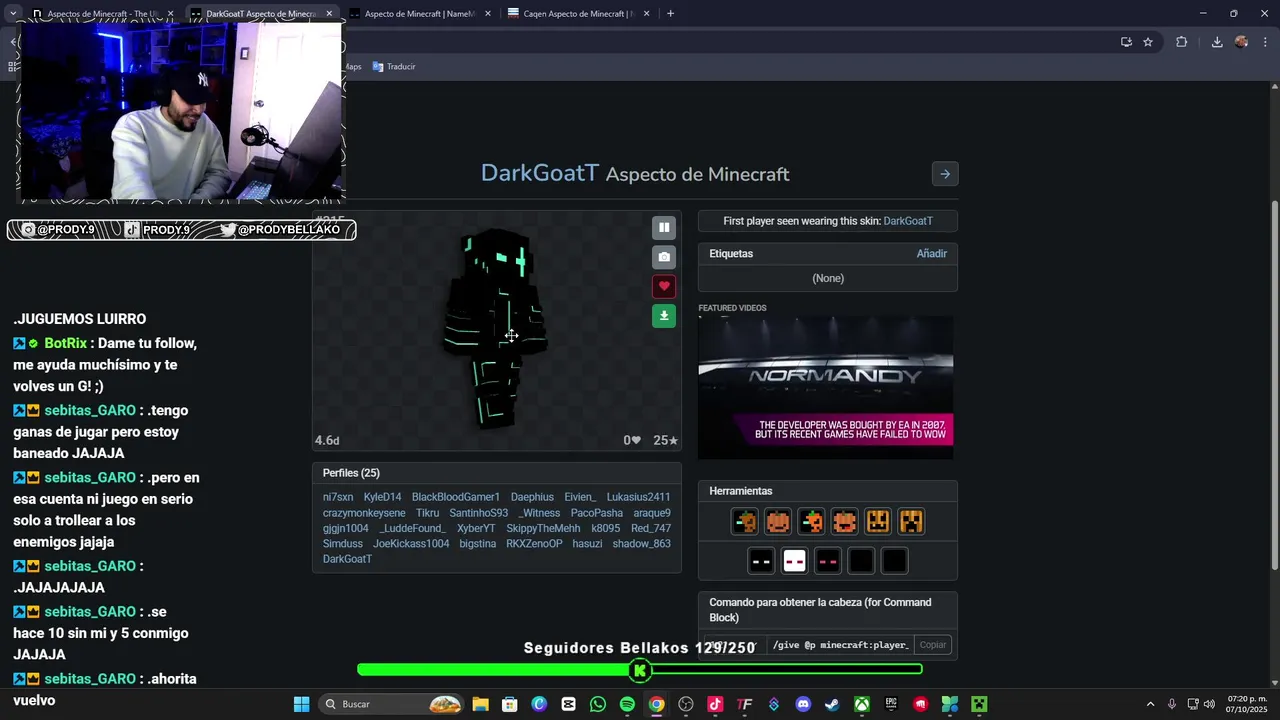
Task: Bookmark this page with the star
Action: tap(1148, 42)
